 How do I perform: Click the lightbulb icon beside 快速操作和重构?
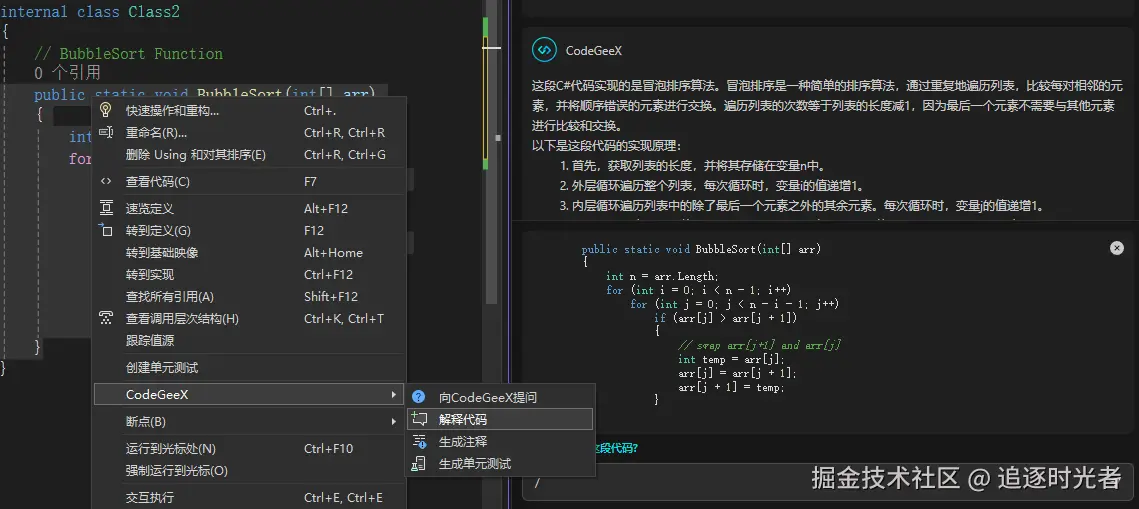point(106,110)
